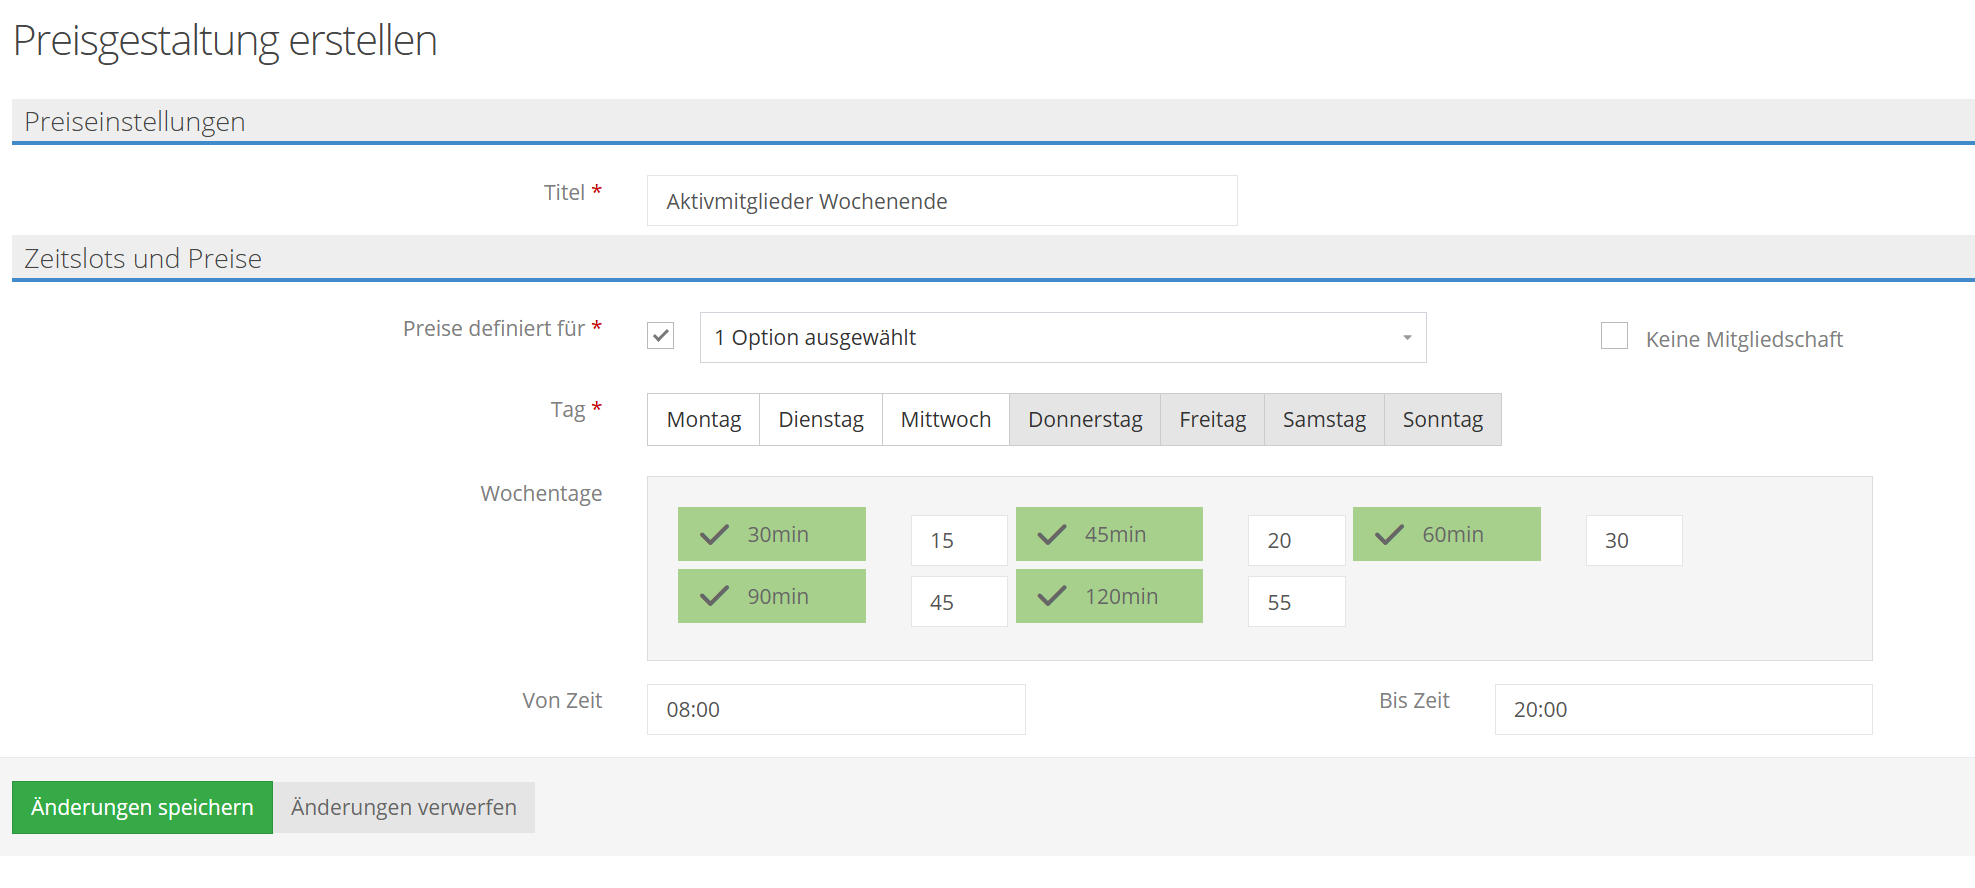Select Montag as the day

pos(703,420)
